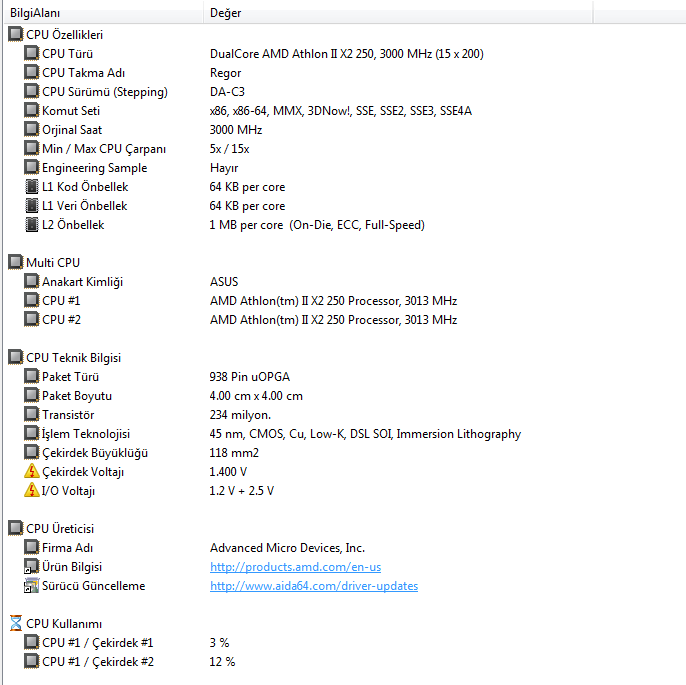Click the icon beside Min / Max CPU Çarpanı
Image resolution: width=686 pixels, height=685 pixels.
point(32,148)
